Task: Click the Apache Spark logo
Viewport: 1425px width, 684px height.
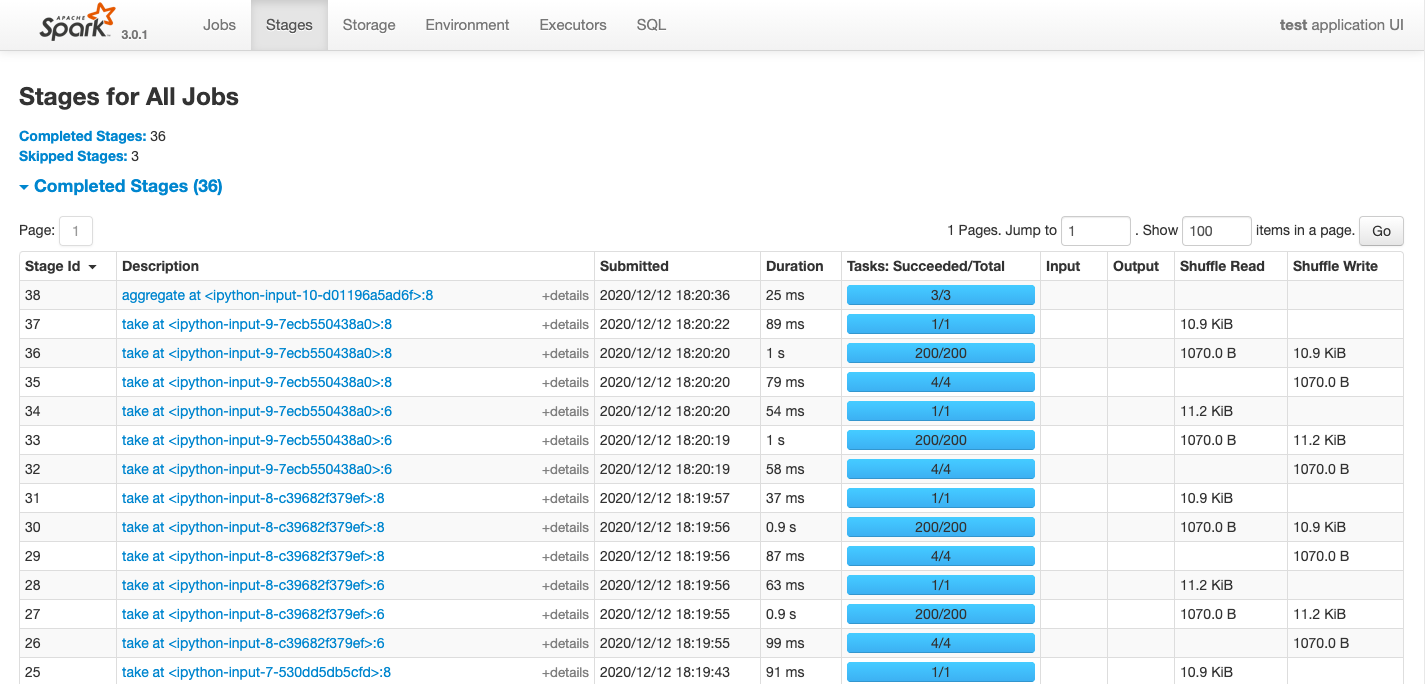Action: (x=77, y=23)
